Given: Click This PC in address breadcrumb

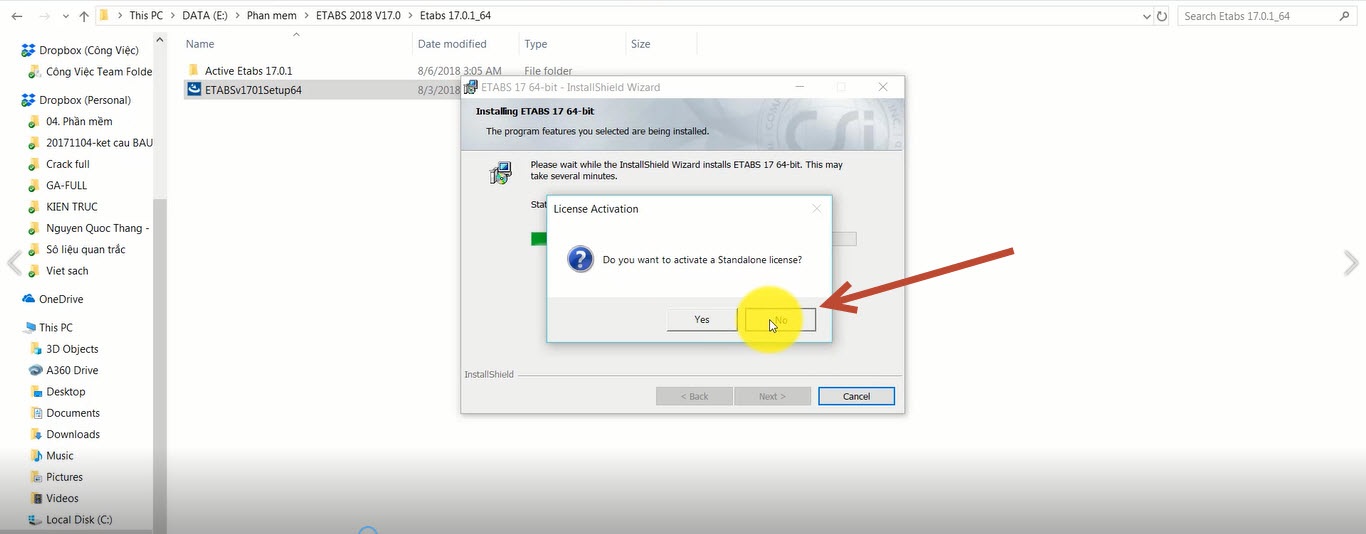Looking at the screenshot, I should coord(146,16).
